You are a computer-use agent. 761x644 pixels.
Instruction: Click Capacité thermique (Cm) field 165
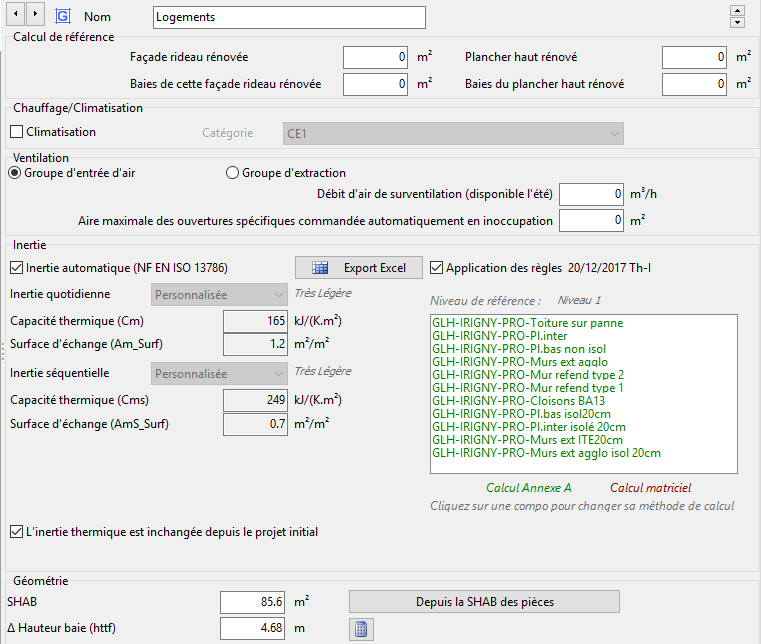(x=255, y=321)
